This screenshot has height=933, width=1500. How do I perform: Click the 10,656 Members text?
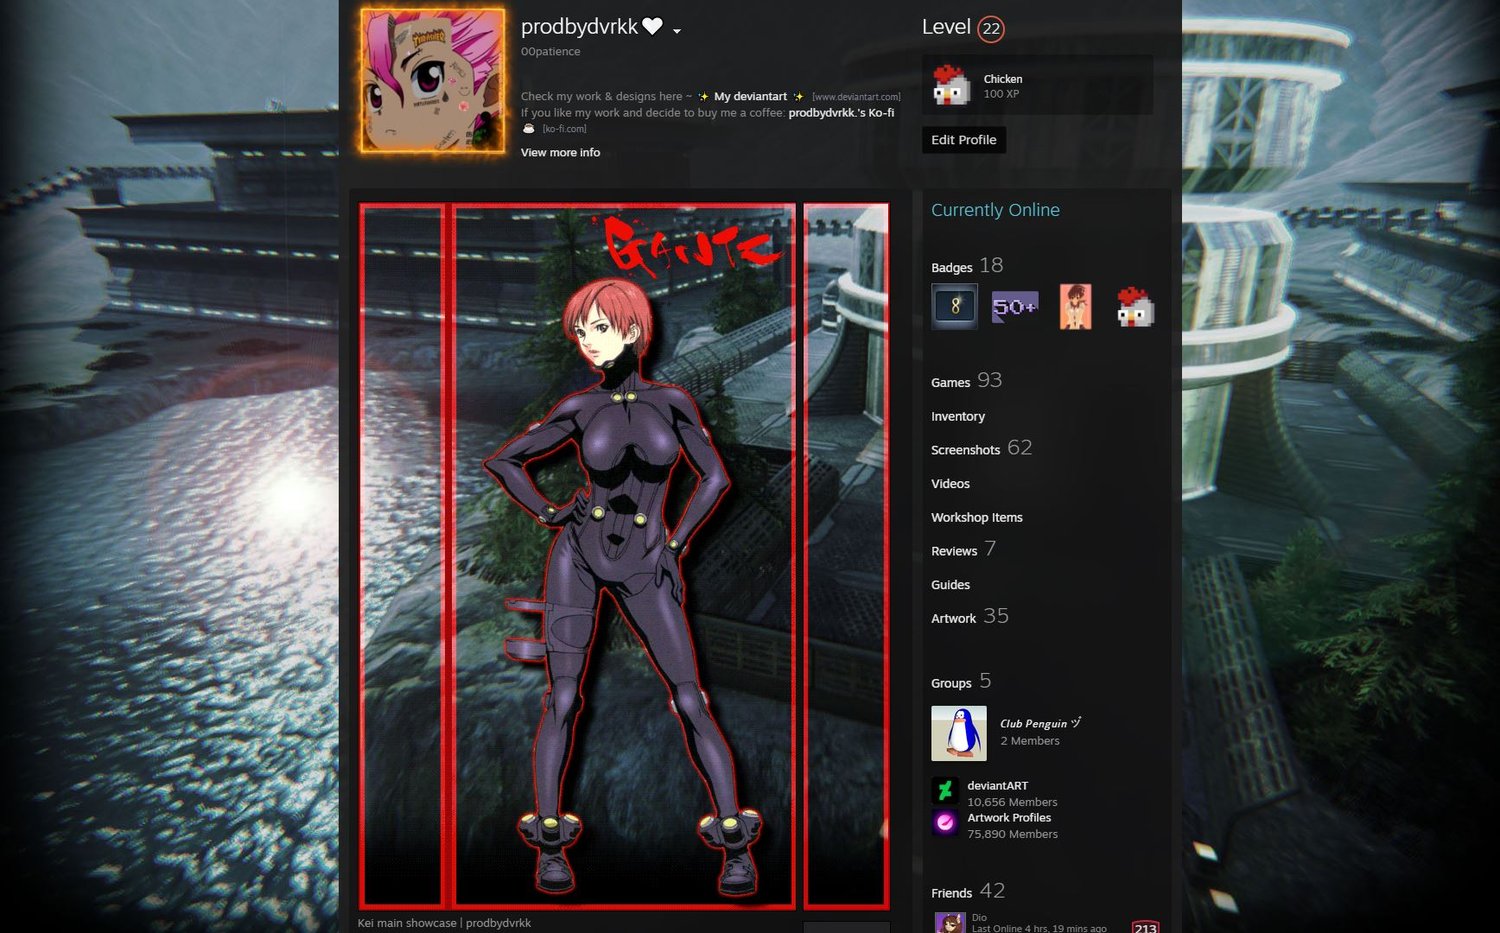tap(1012, 802)
